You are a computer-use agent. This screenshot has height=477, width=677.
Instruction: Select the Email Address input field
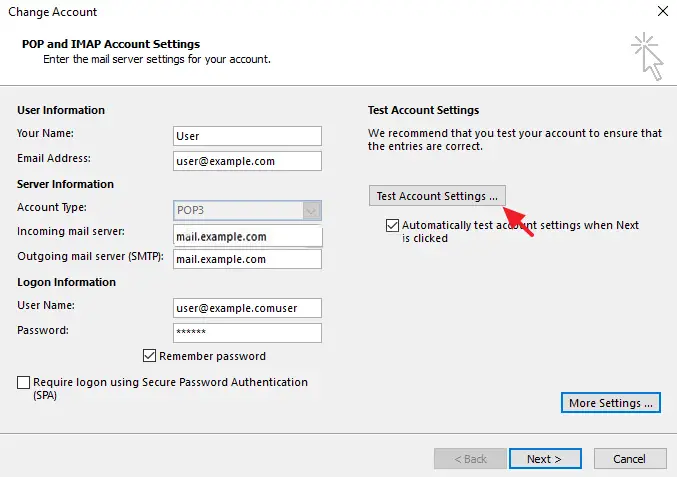click(x=247, y=161)
